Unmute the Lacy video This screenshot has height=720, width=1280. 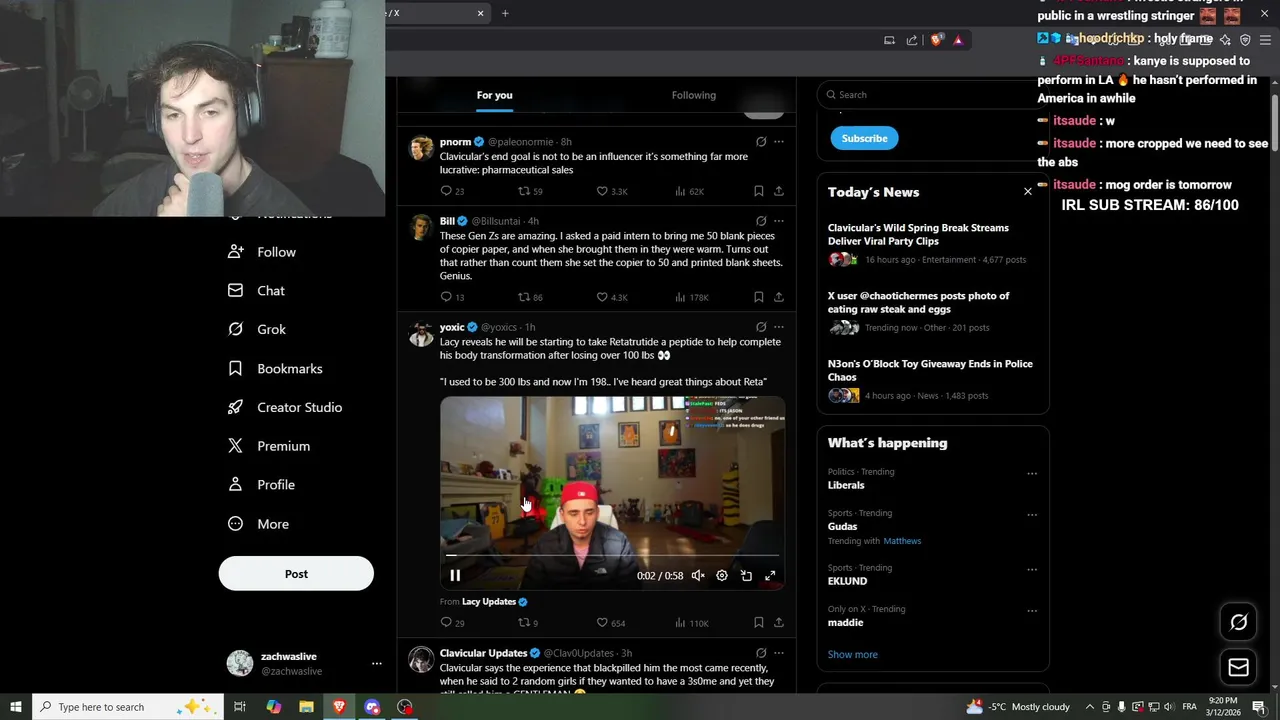(698, 575)
